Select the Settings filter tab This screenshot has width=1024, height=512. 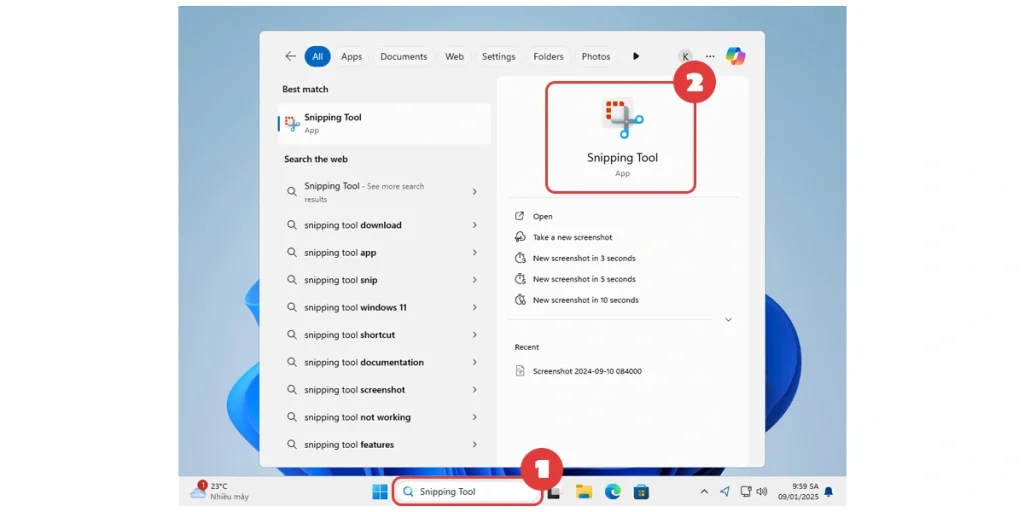click(x=498, y=57)
